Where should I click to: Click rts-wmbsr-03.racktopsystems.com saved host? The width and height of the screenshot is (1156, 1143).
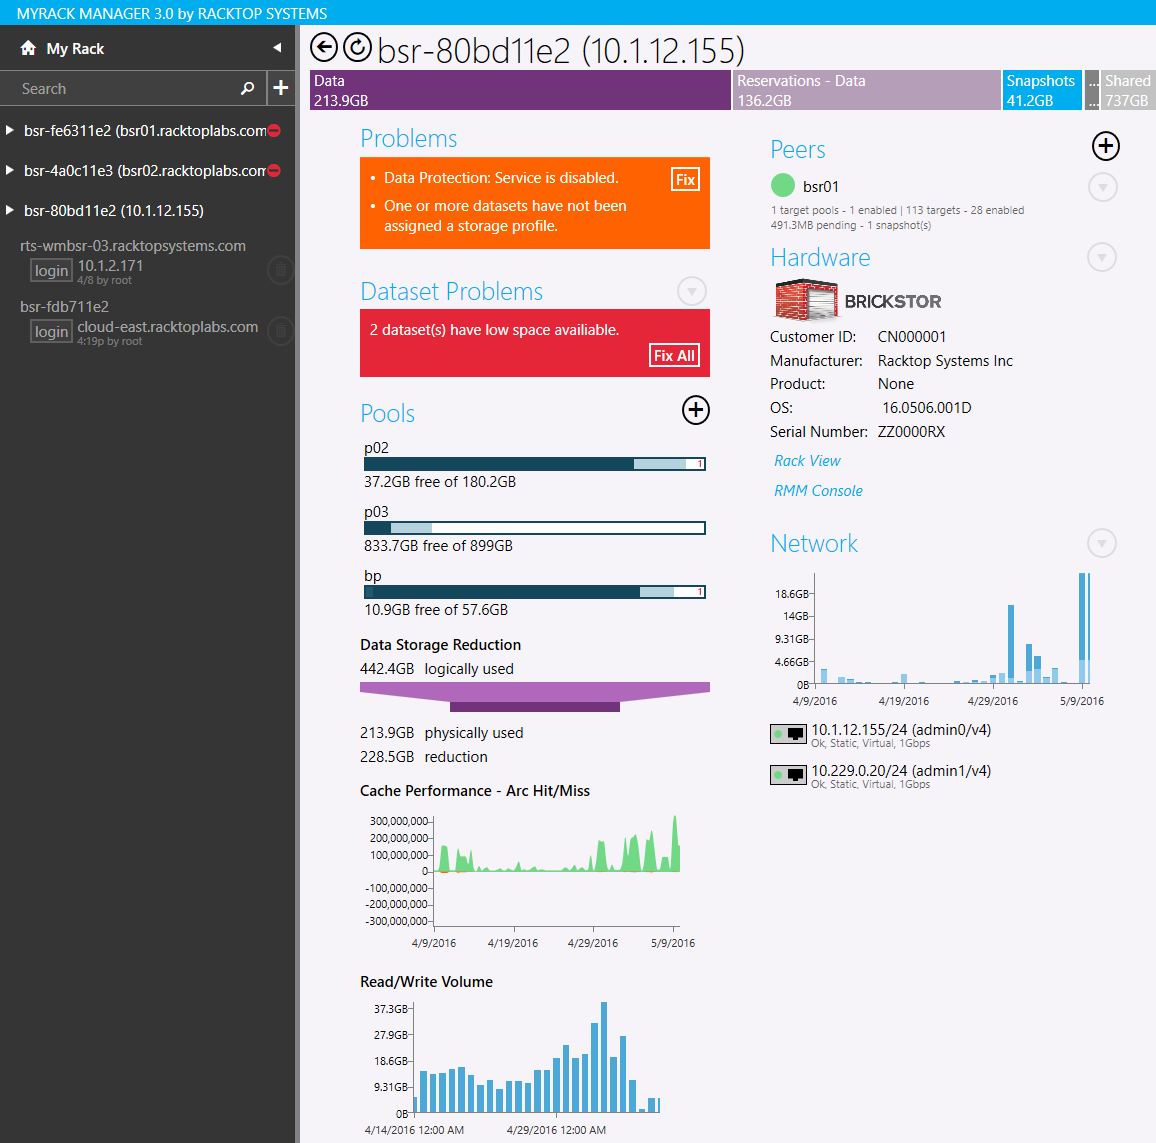(133, 246)
